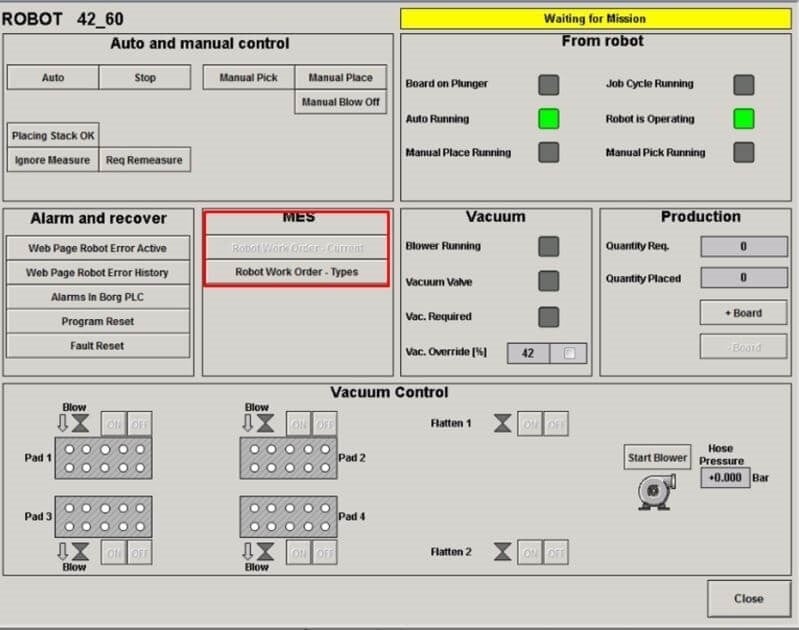Turn Pad 3 blow ON
Screen dimensions: 799x630
tap(114, 553)
